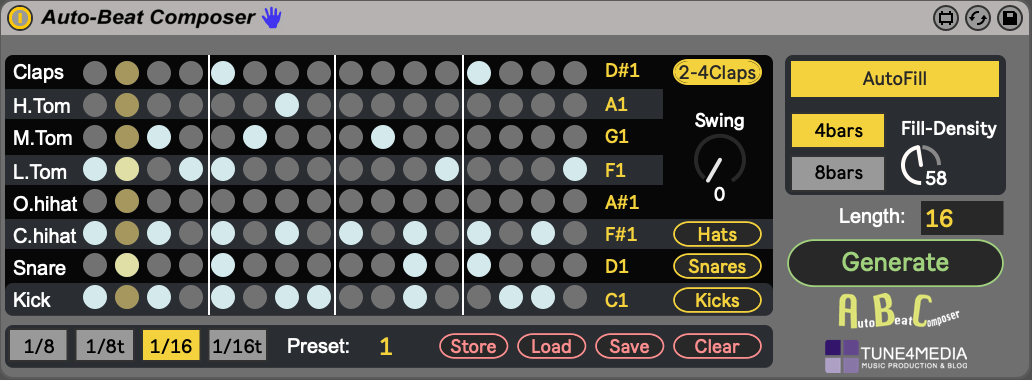This screenshot has width=1032, height=380.
Task: Toggle first step of Kick row
Action: pos(95,297)
